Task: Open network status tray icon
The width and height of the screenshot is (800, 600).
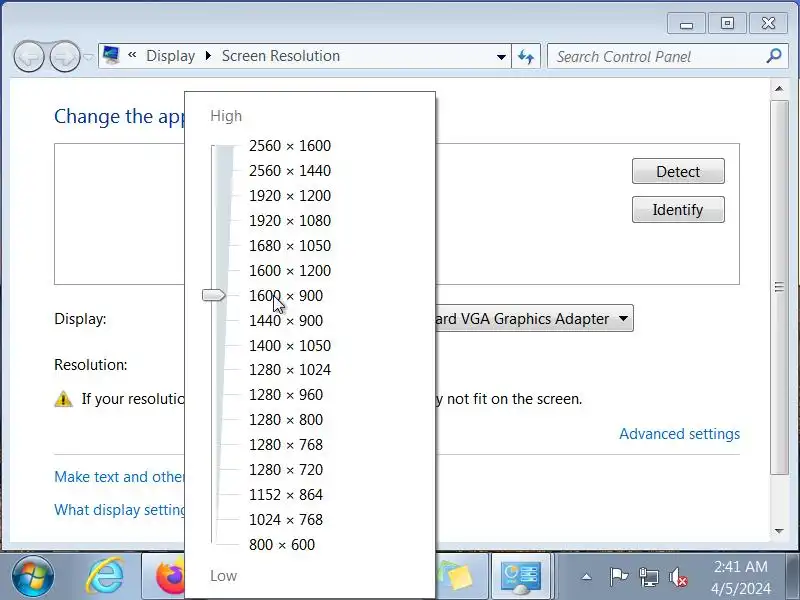Action: point(648,577)
